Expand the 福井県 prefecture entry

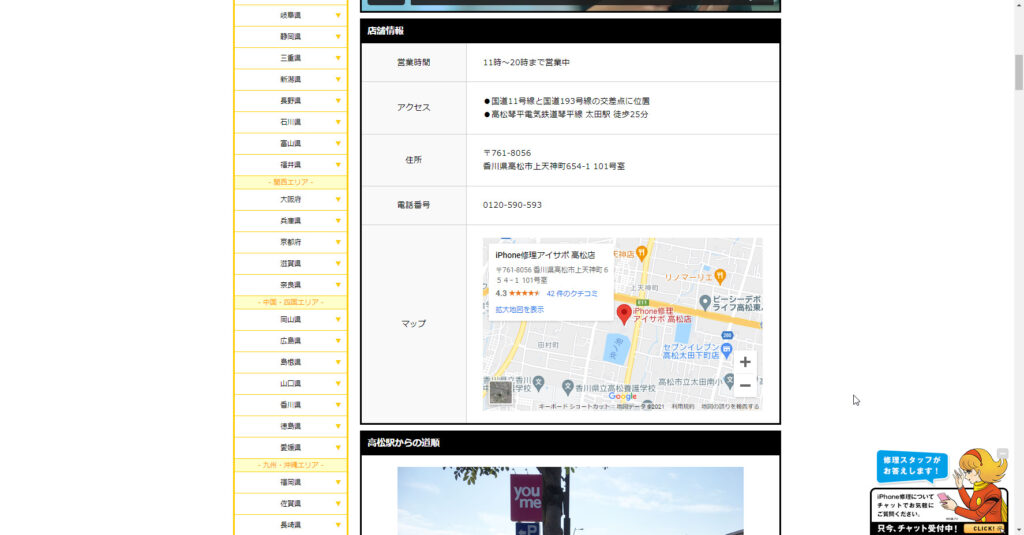(x=291, y=165)
